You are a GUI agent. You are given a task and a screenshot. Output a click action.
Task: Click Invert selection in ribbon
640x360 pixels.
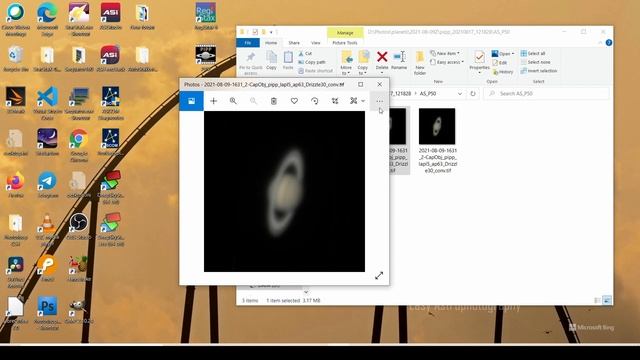[x=539, y=71]
